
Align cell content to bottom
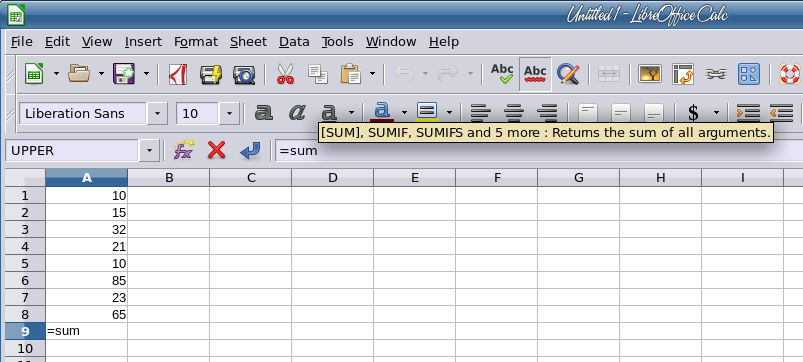[x=654, y=113]
